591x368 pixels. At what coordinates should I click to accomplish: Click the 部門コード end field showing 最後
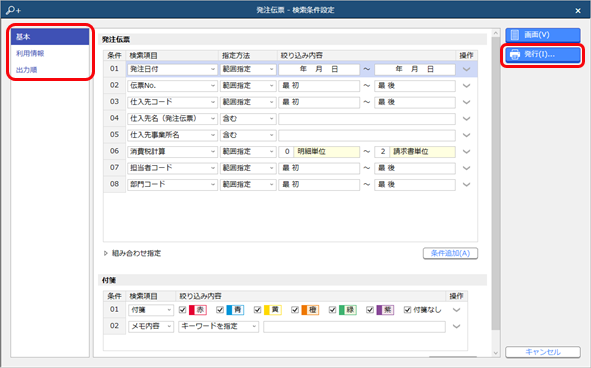coord(415,185)
